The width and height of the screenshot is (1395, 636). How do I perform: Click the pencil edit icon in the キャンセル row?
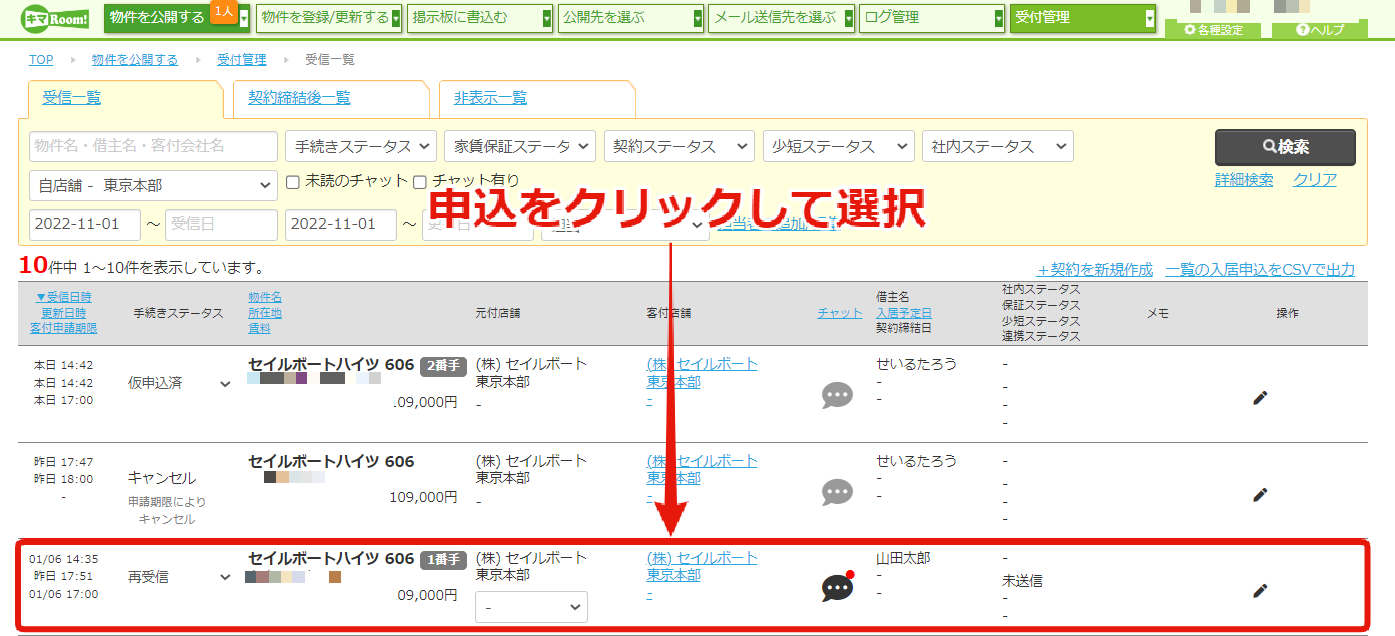point(1260,494)
